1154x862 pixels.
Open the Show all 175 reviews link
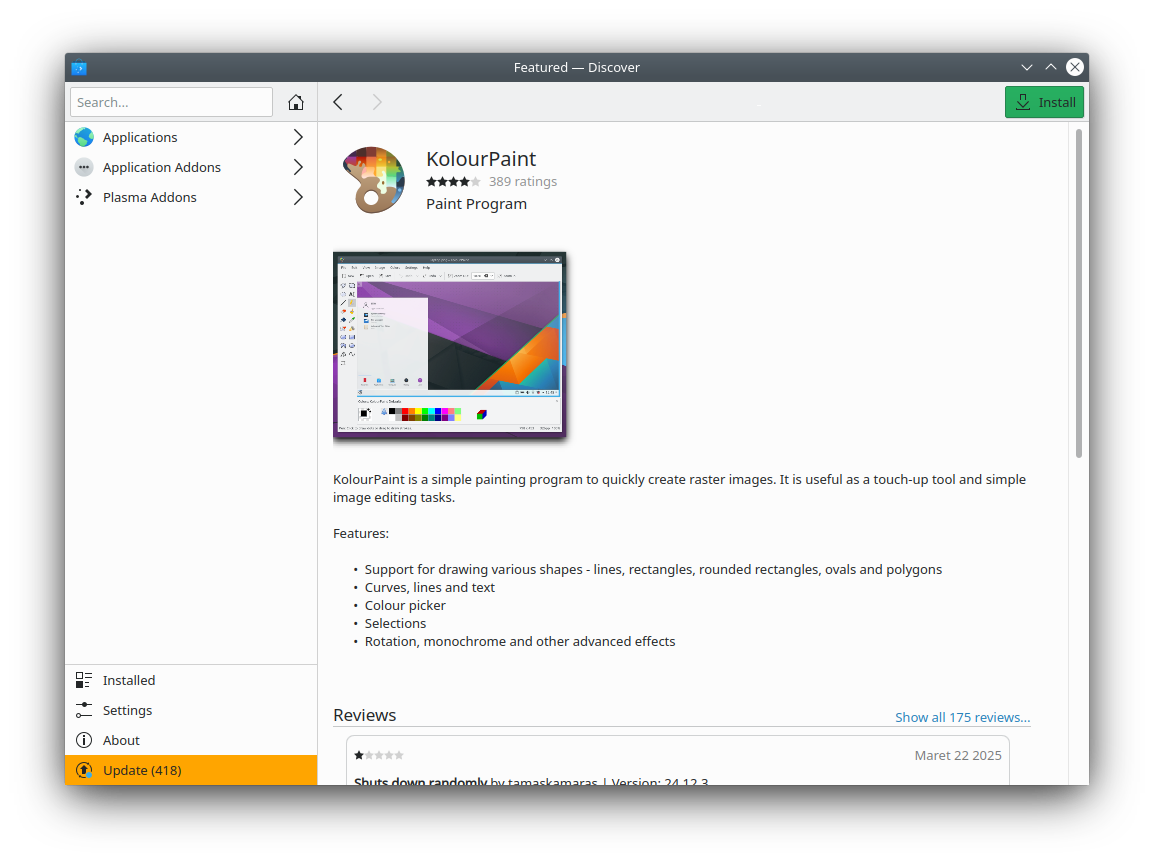pos(963,717)
